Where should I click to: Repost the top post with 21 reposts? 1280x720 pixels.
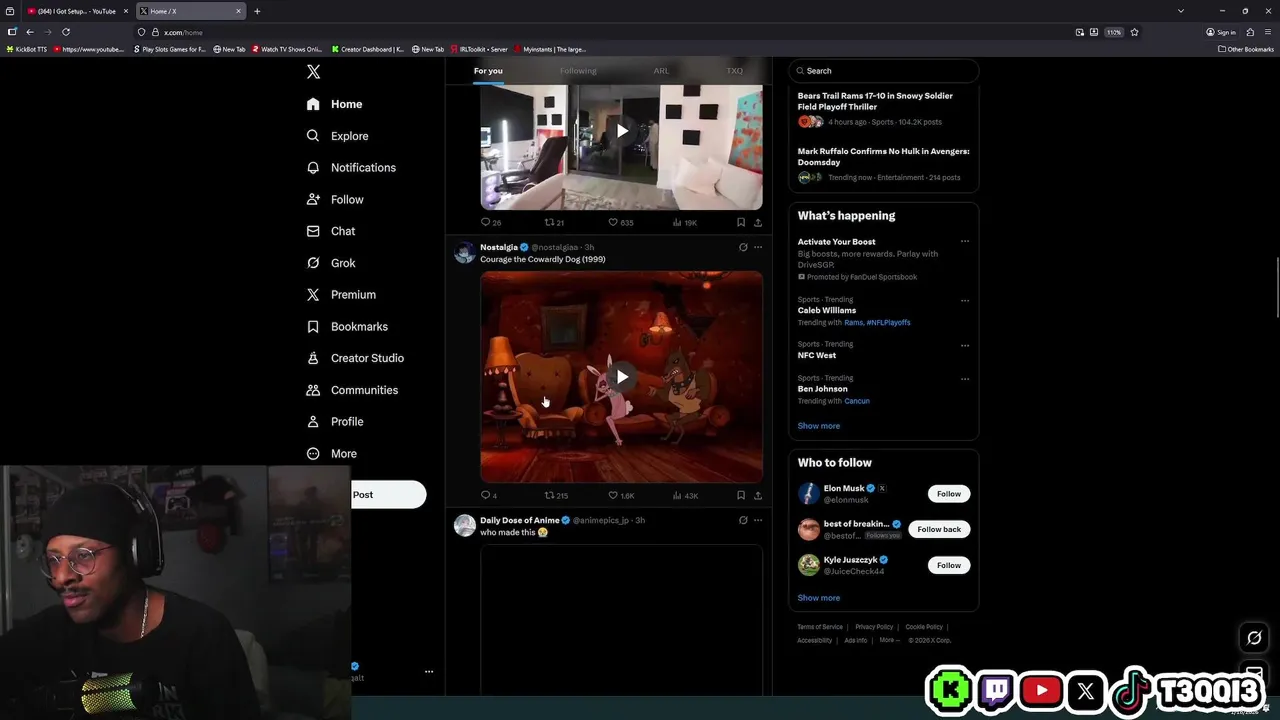tap(554, 223)
